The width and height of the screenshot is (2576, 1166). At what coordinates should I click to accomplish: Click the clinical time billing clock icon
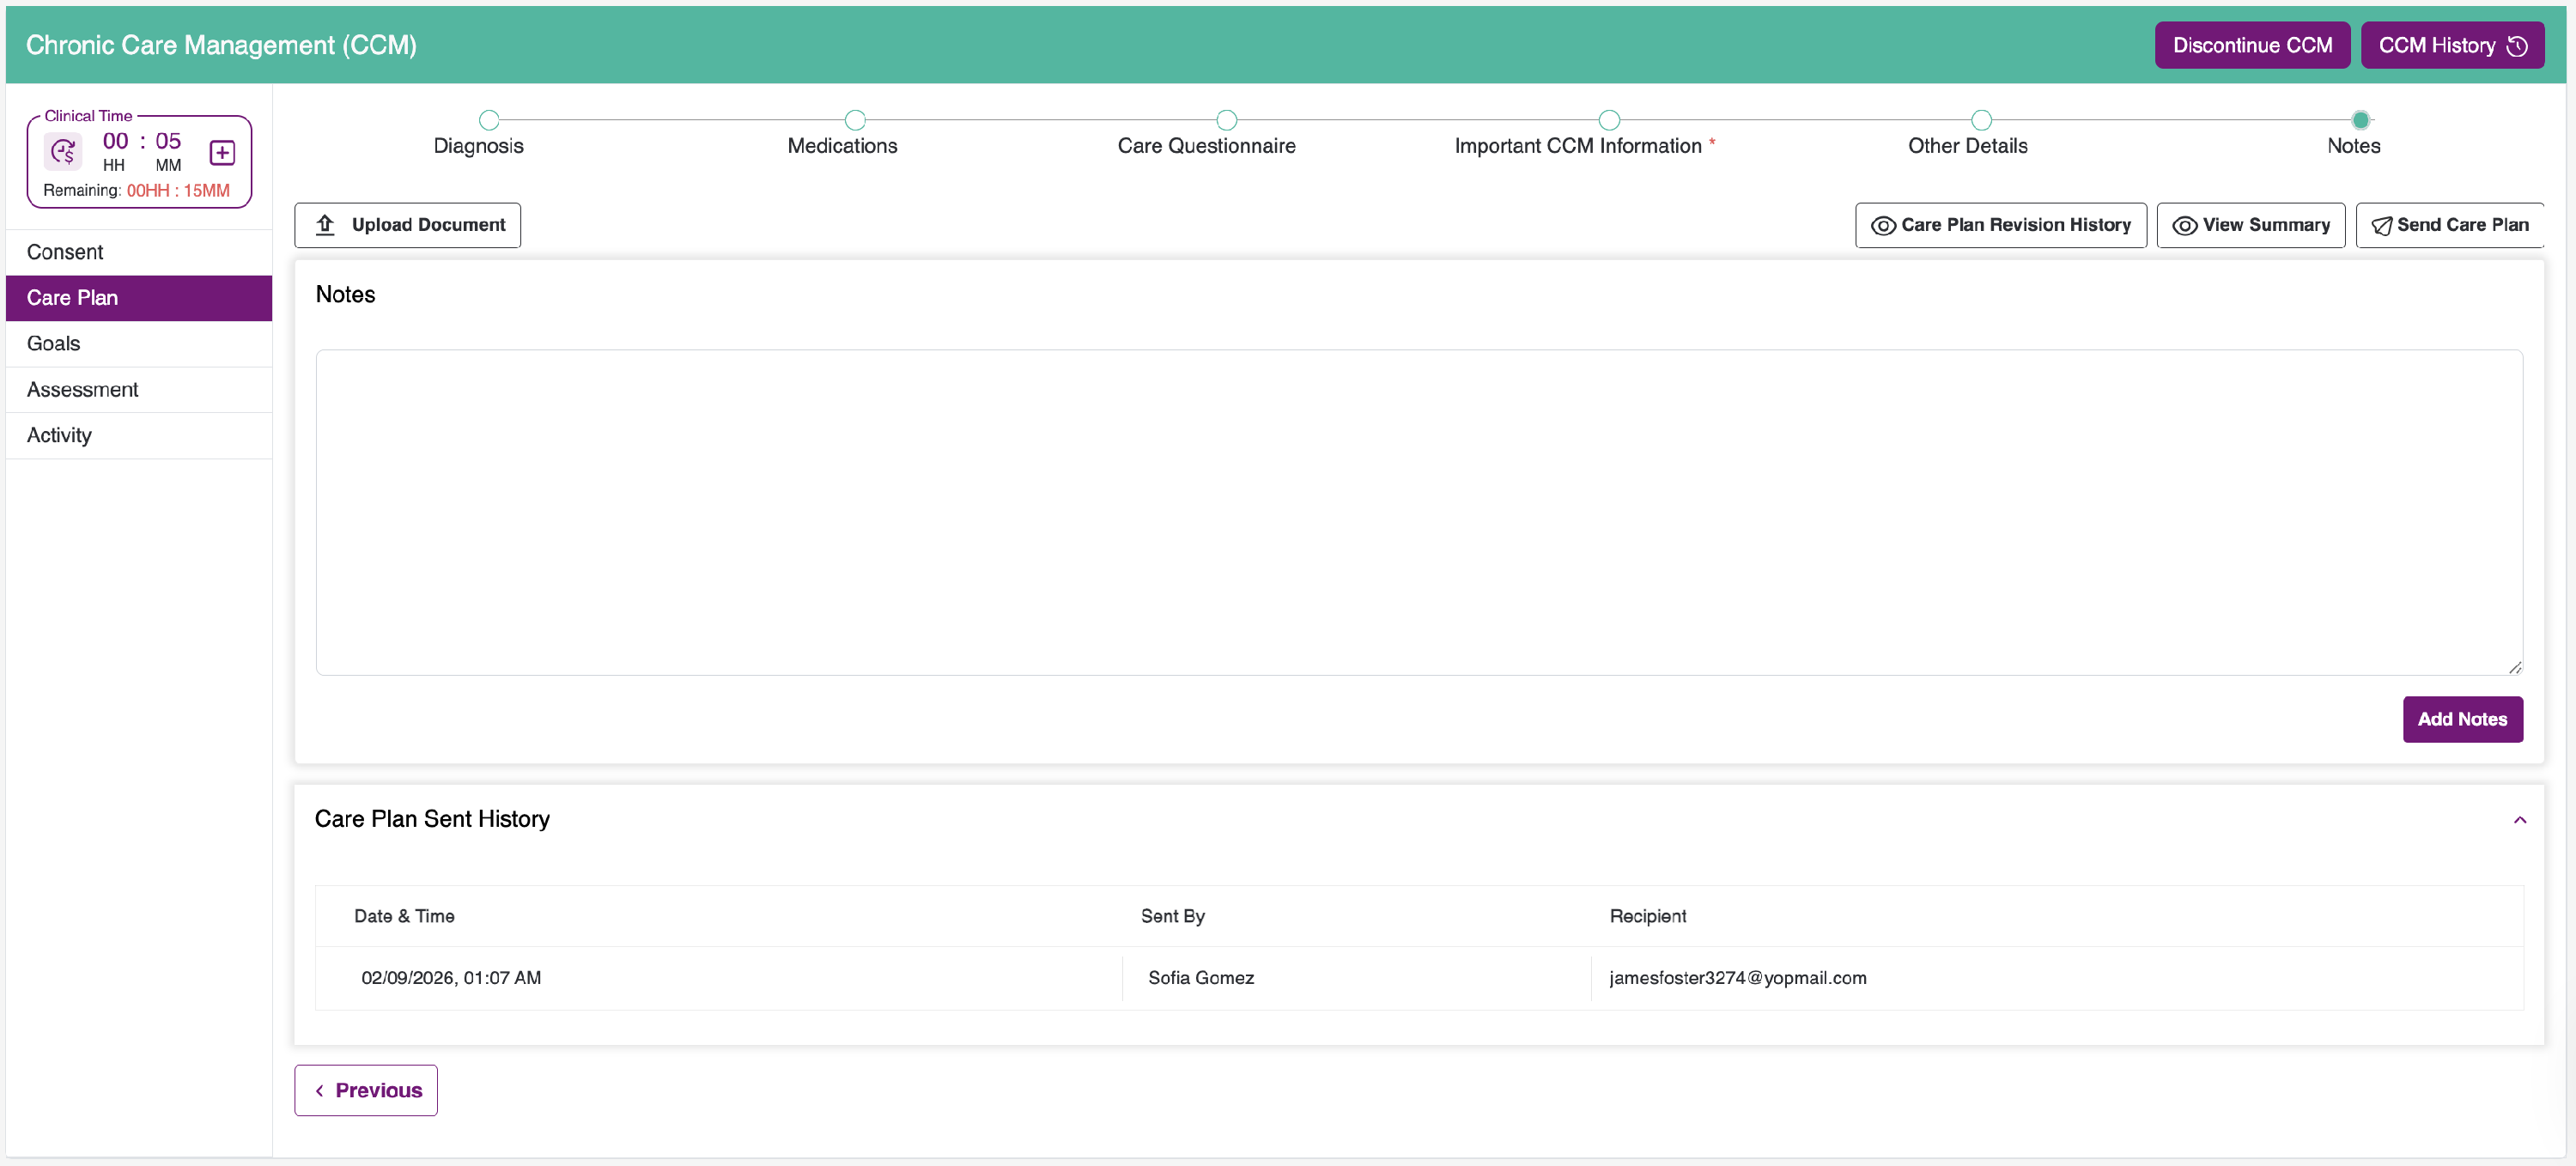[63, 152]
